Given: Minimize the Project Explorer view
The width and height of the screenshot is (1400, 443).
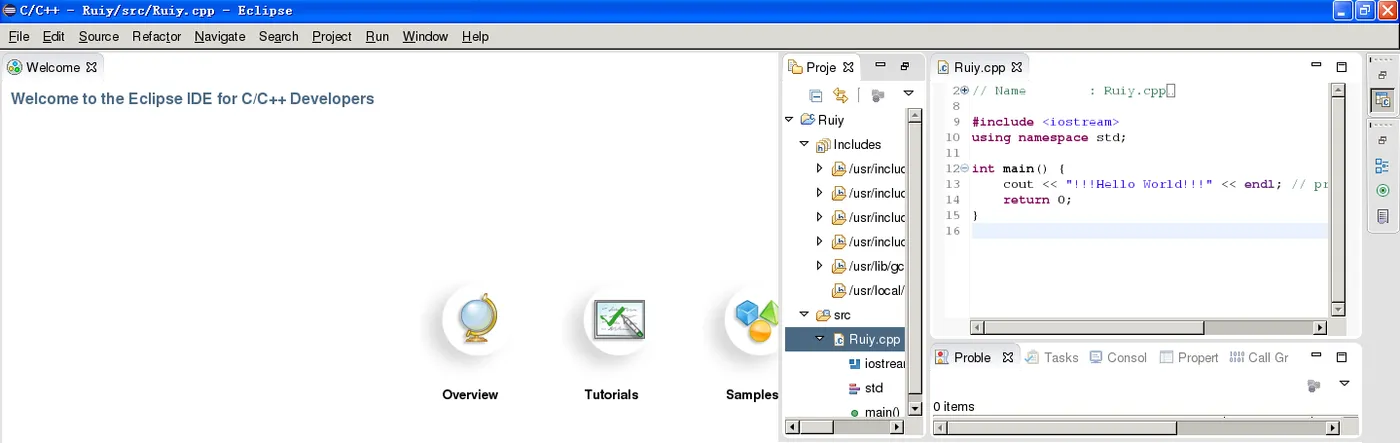Looking at the screenshot, I should pyautogui.click(x=880, y=65).
